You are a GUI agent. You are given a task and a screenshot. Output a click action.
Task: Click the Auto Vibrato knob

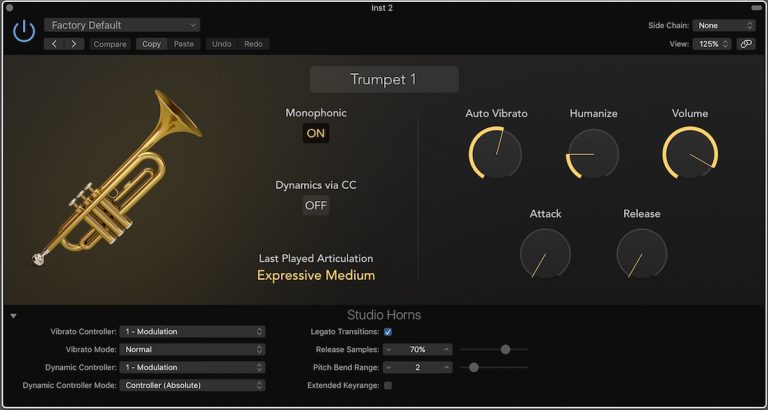click(496, 153)
